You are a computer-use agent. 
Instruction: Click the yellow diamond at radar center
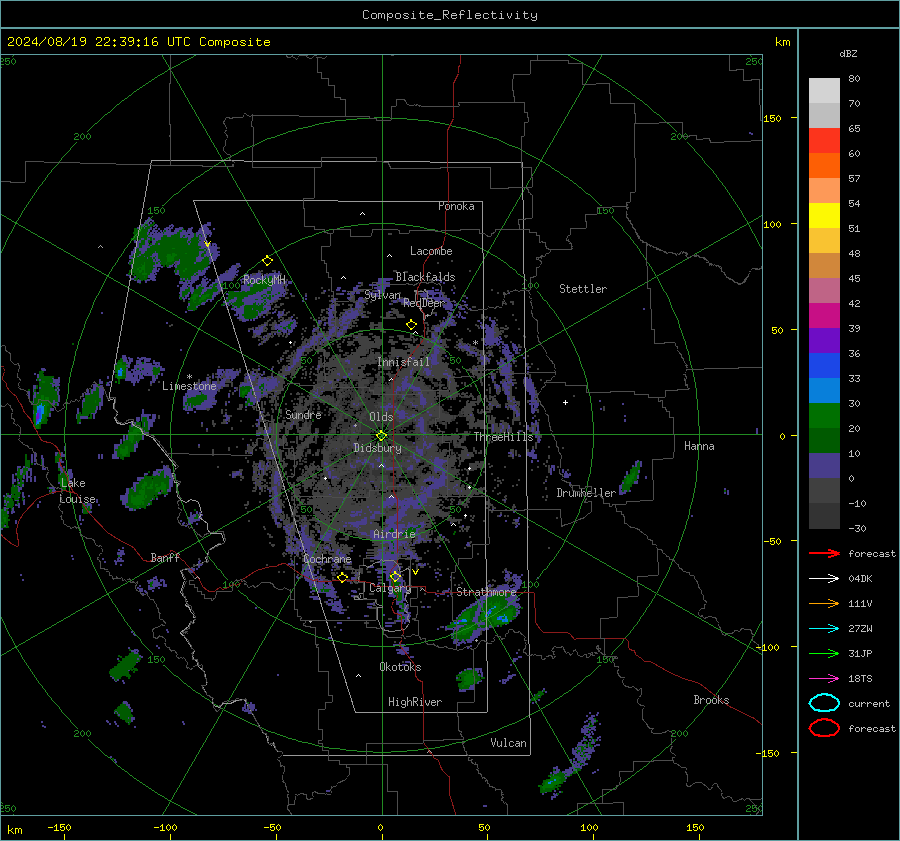381,436
